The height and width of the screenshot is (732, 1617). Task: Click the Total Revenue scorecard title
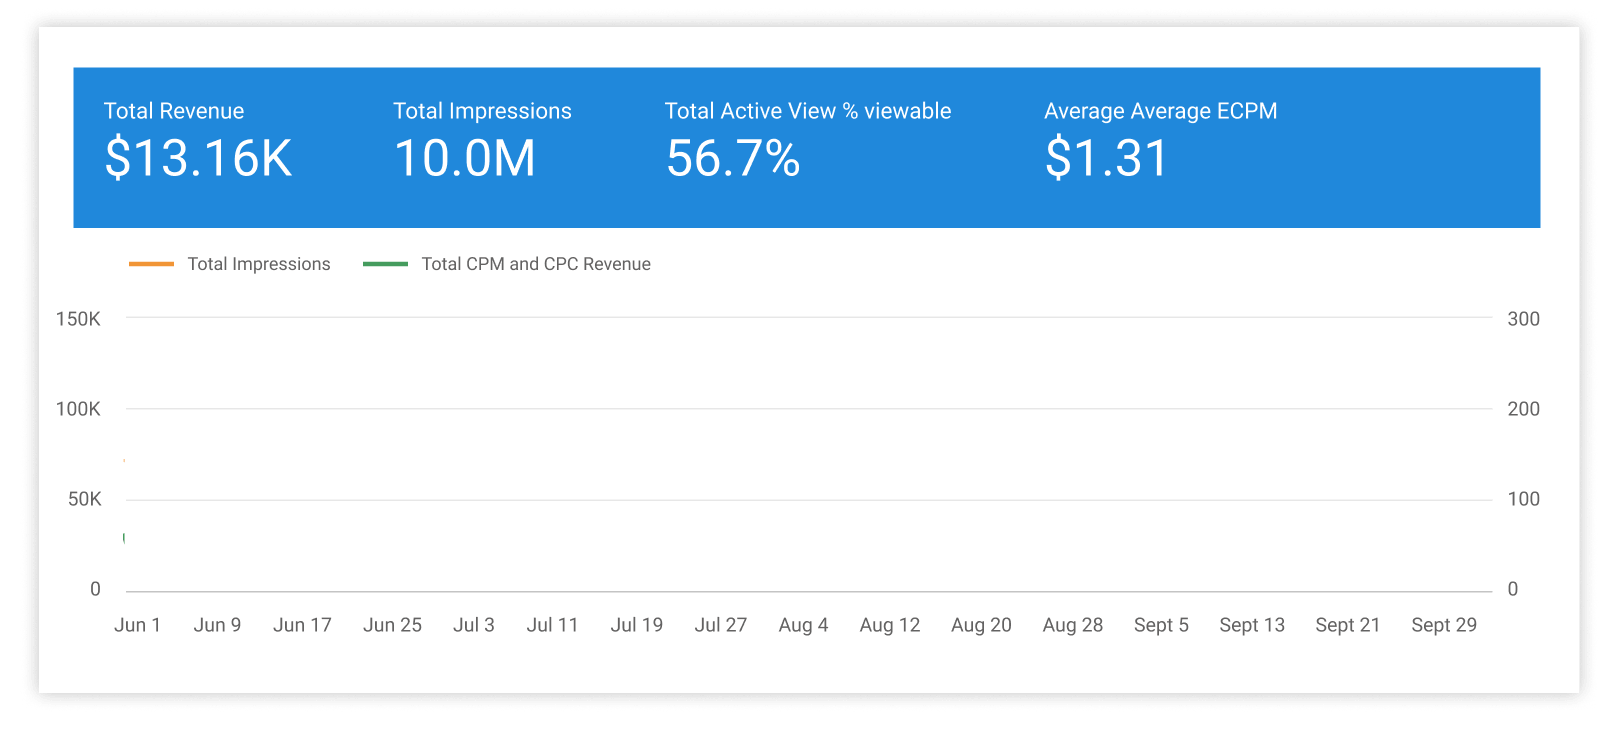174,111
